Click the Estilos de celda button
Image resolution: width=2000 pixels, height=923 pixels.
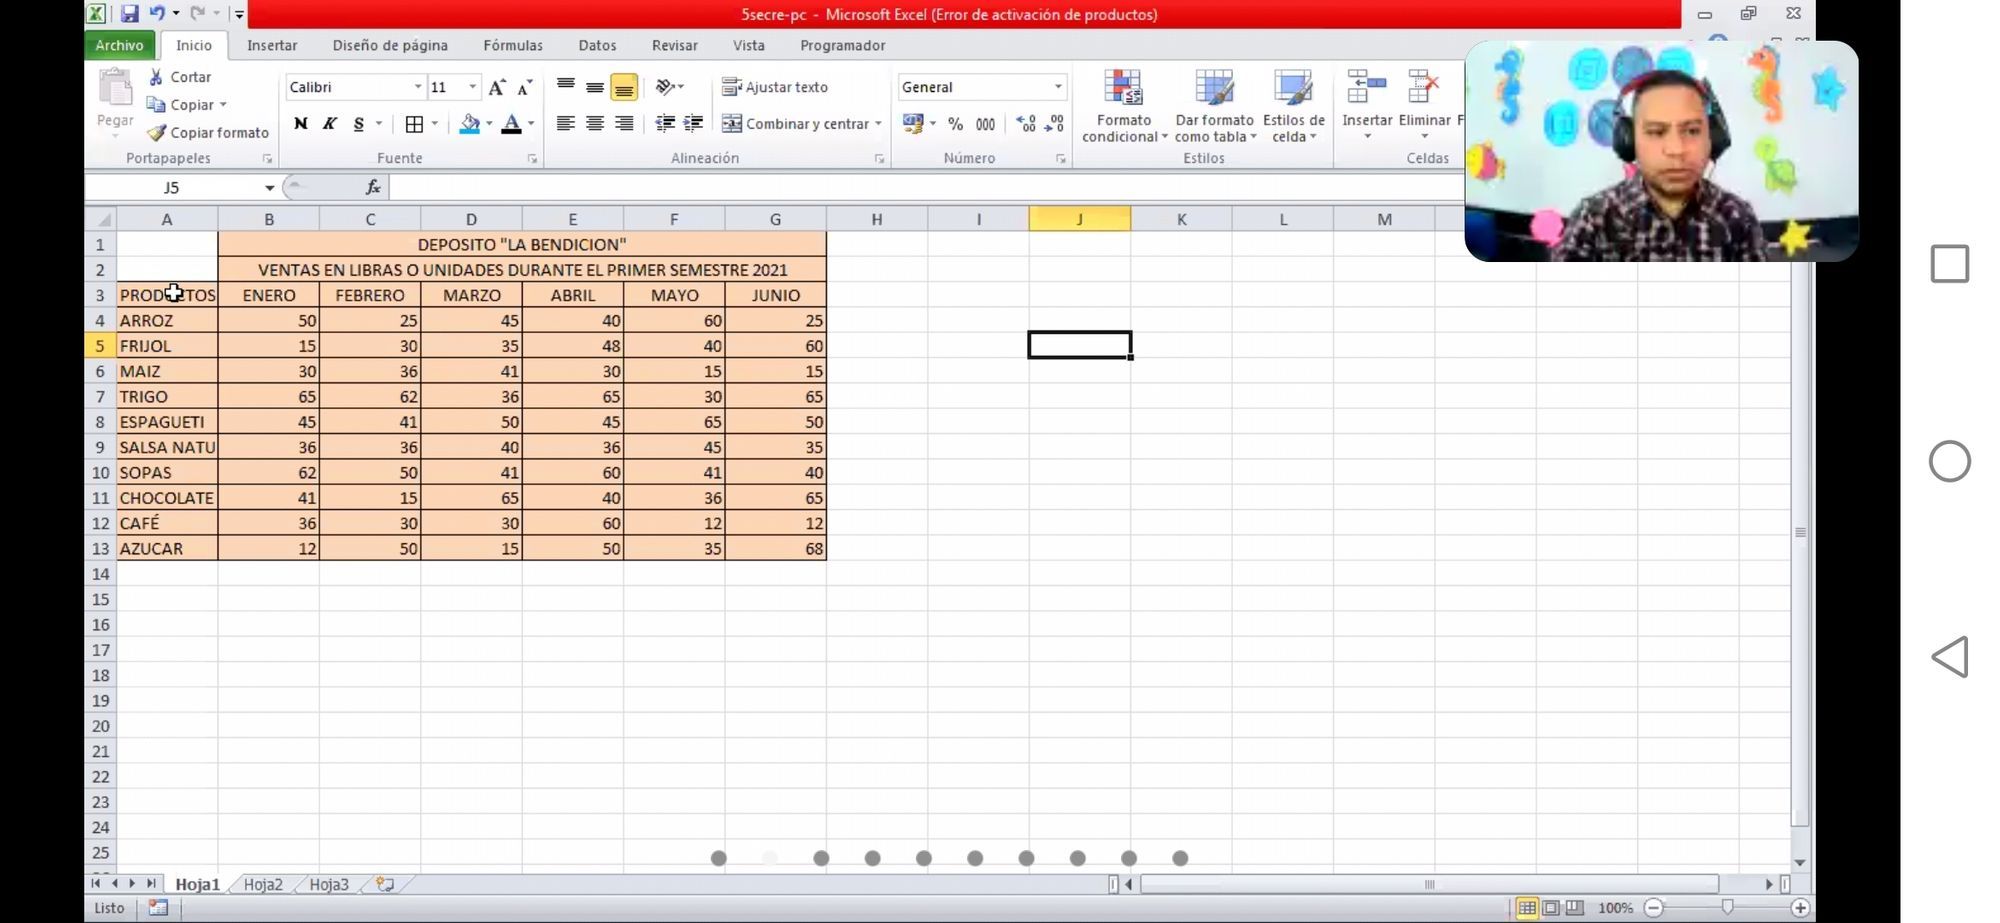[x=1293, y=107]
